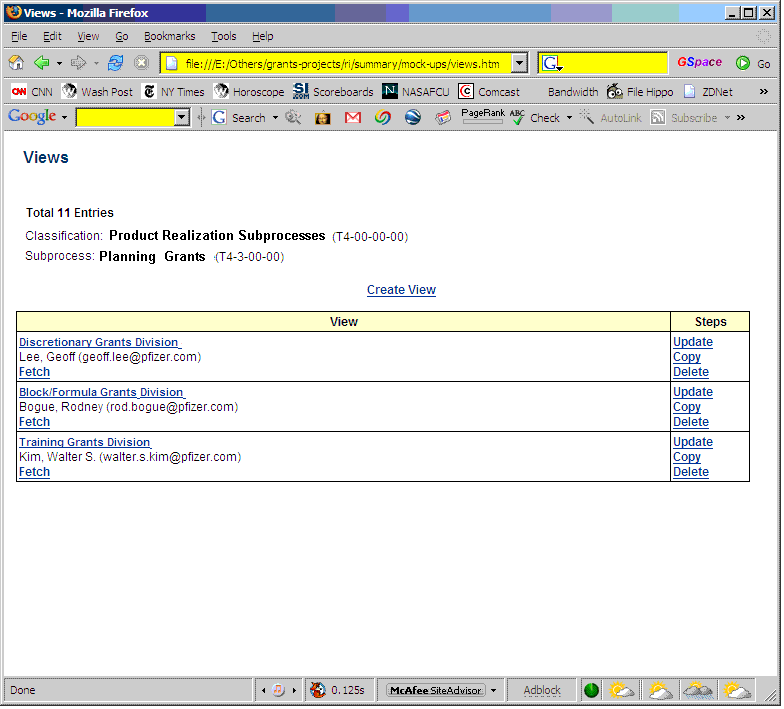This screenshot has height=709, width=784.
Task: Click the PageRank indicator
Action: (483, 116)
